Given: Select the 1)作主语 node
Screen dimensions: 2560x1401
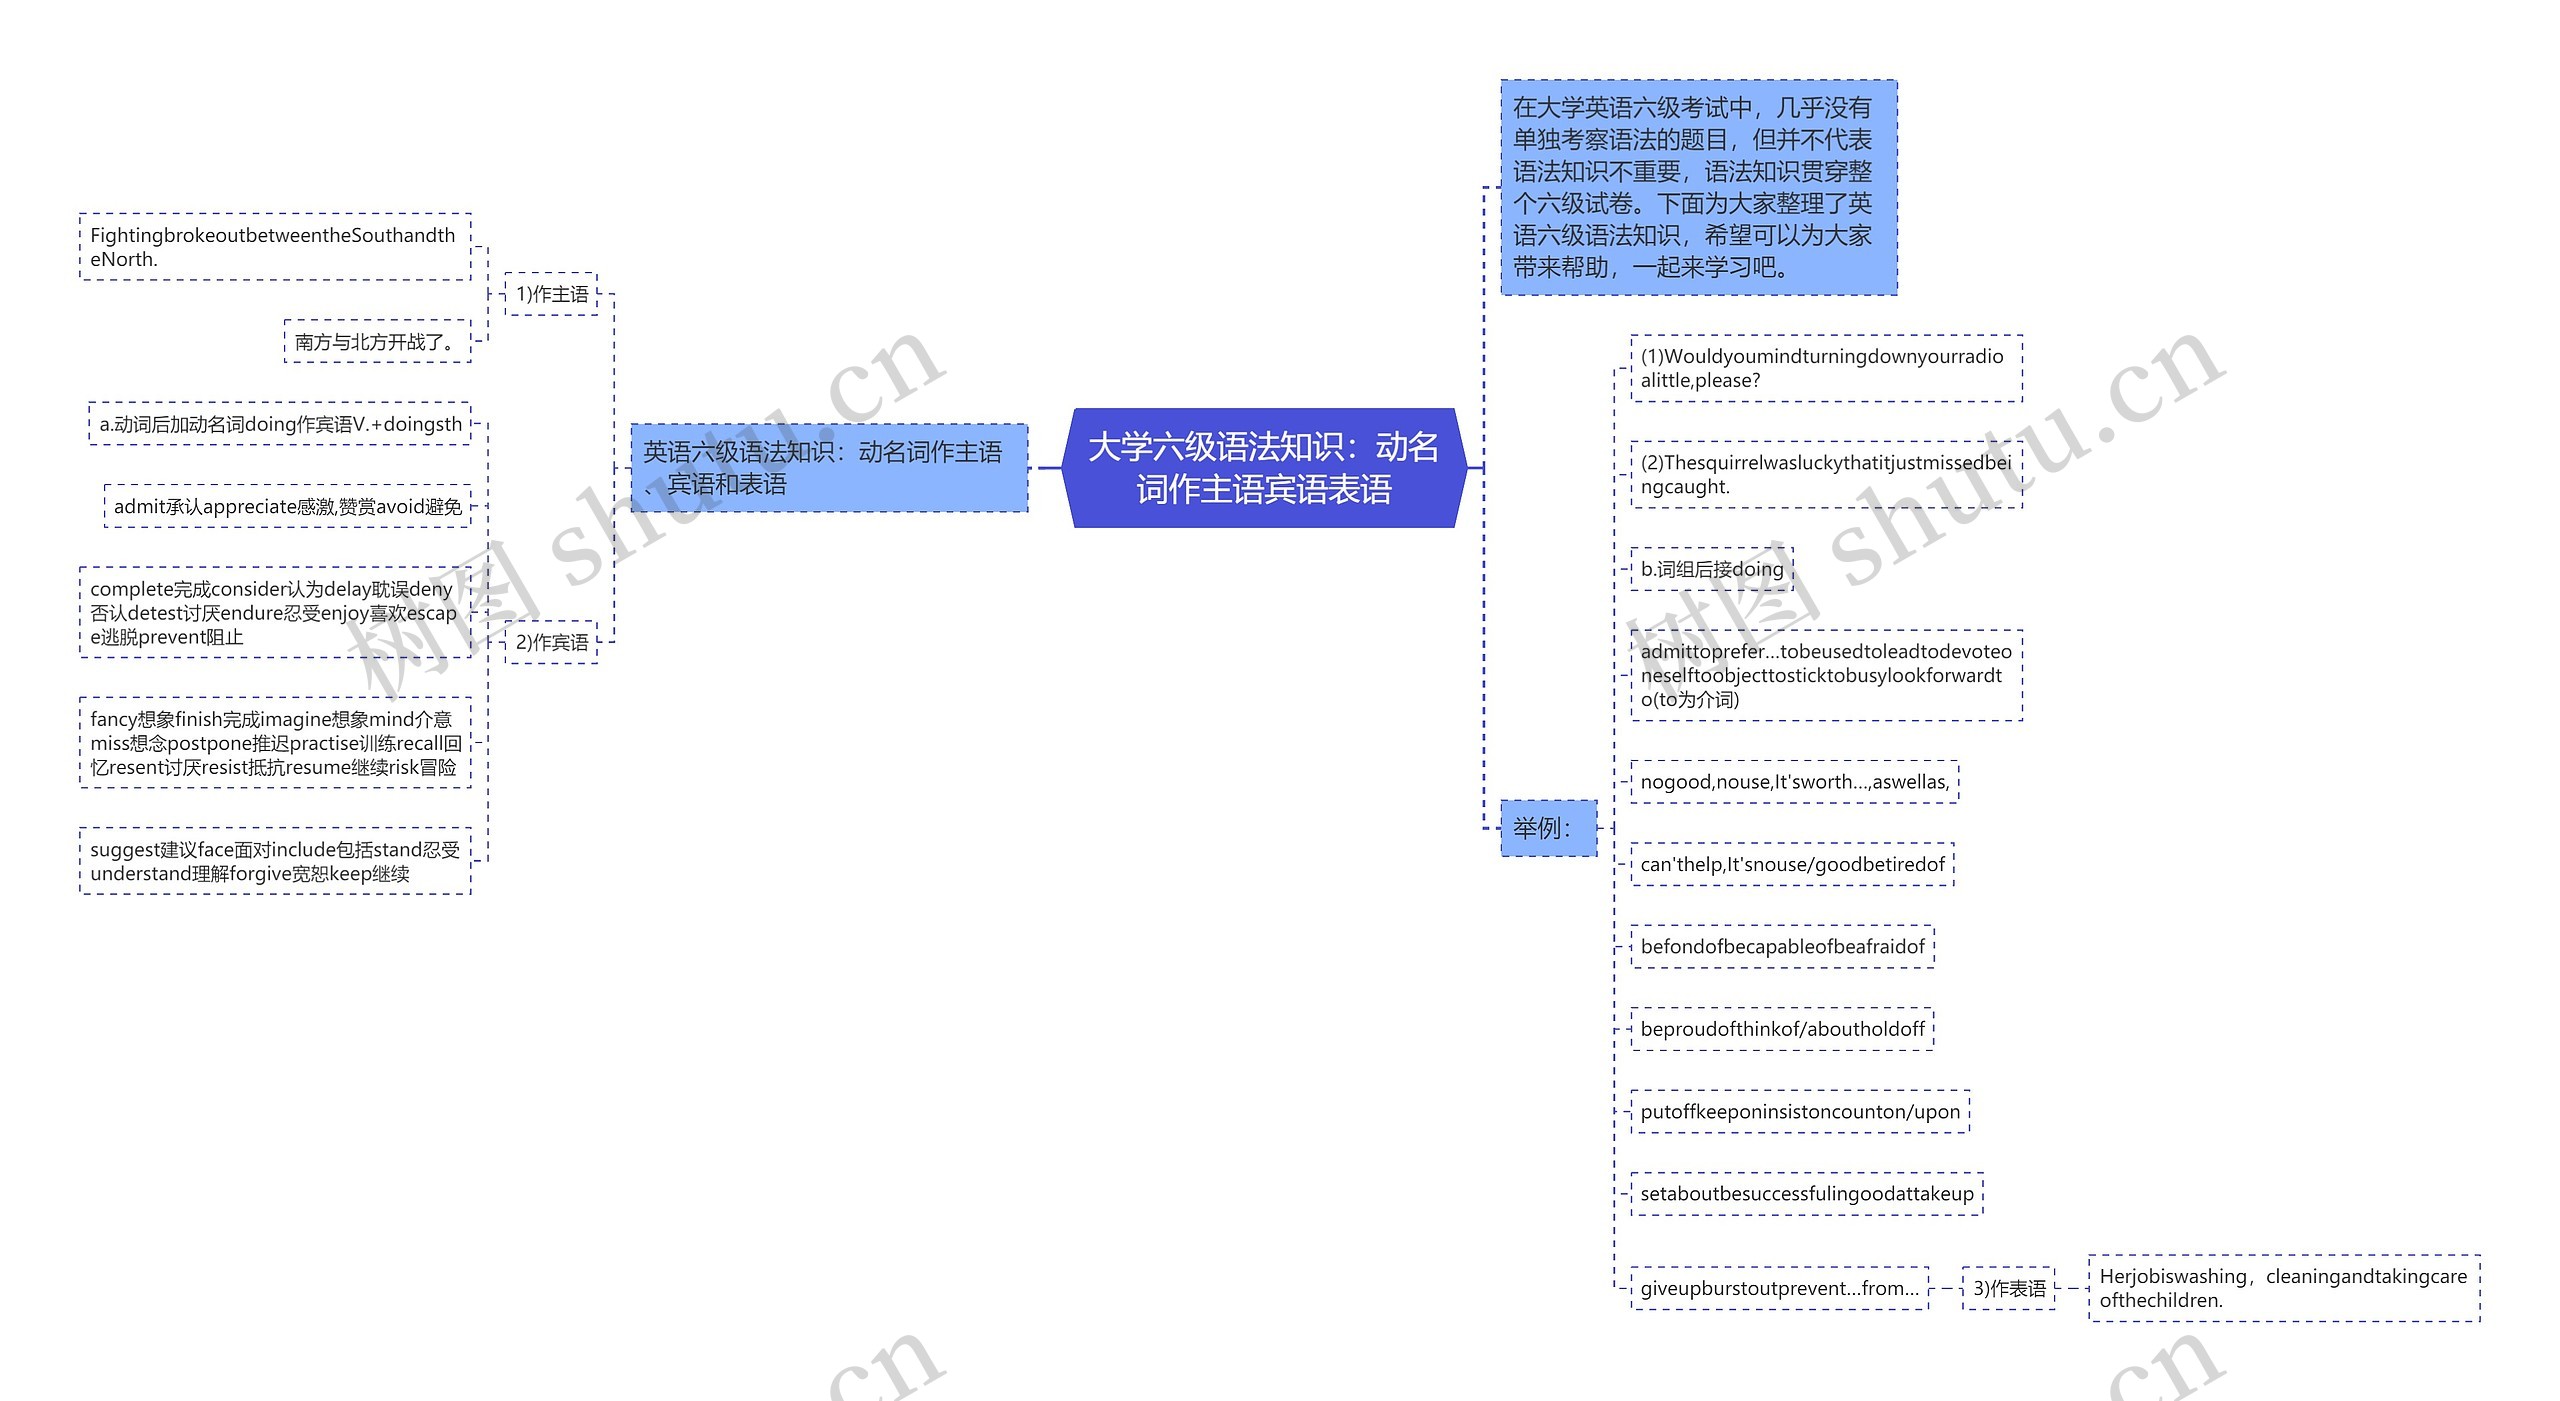Looking at the screenshot, I should [x=551, y=294].
